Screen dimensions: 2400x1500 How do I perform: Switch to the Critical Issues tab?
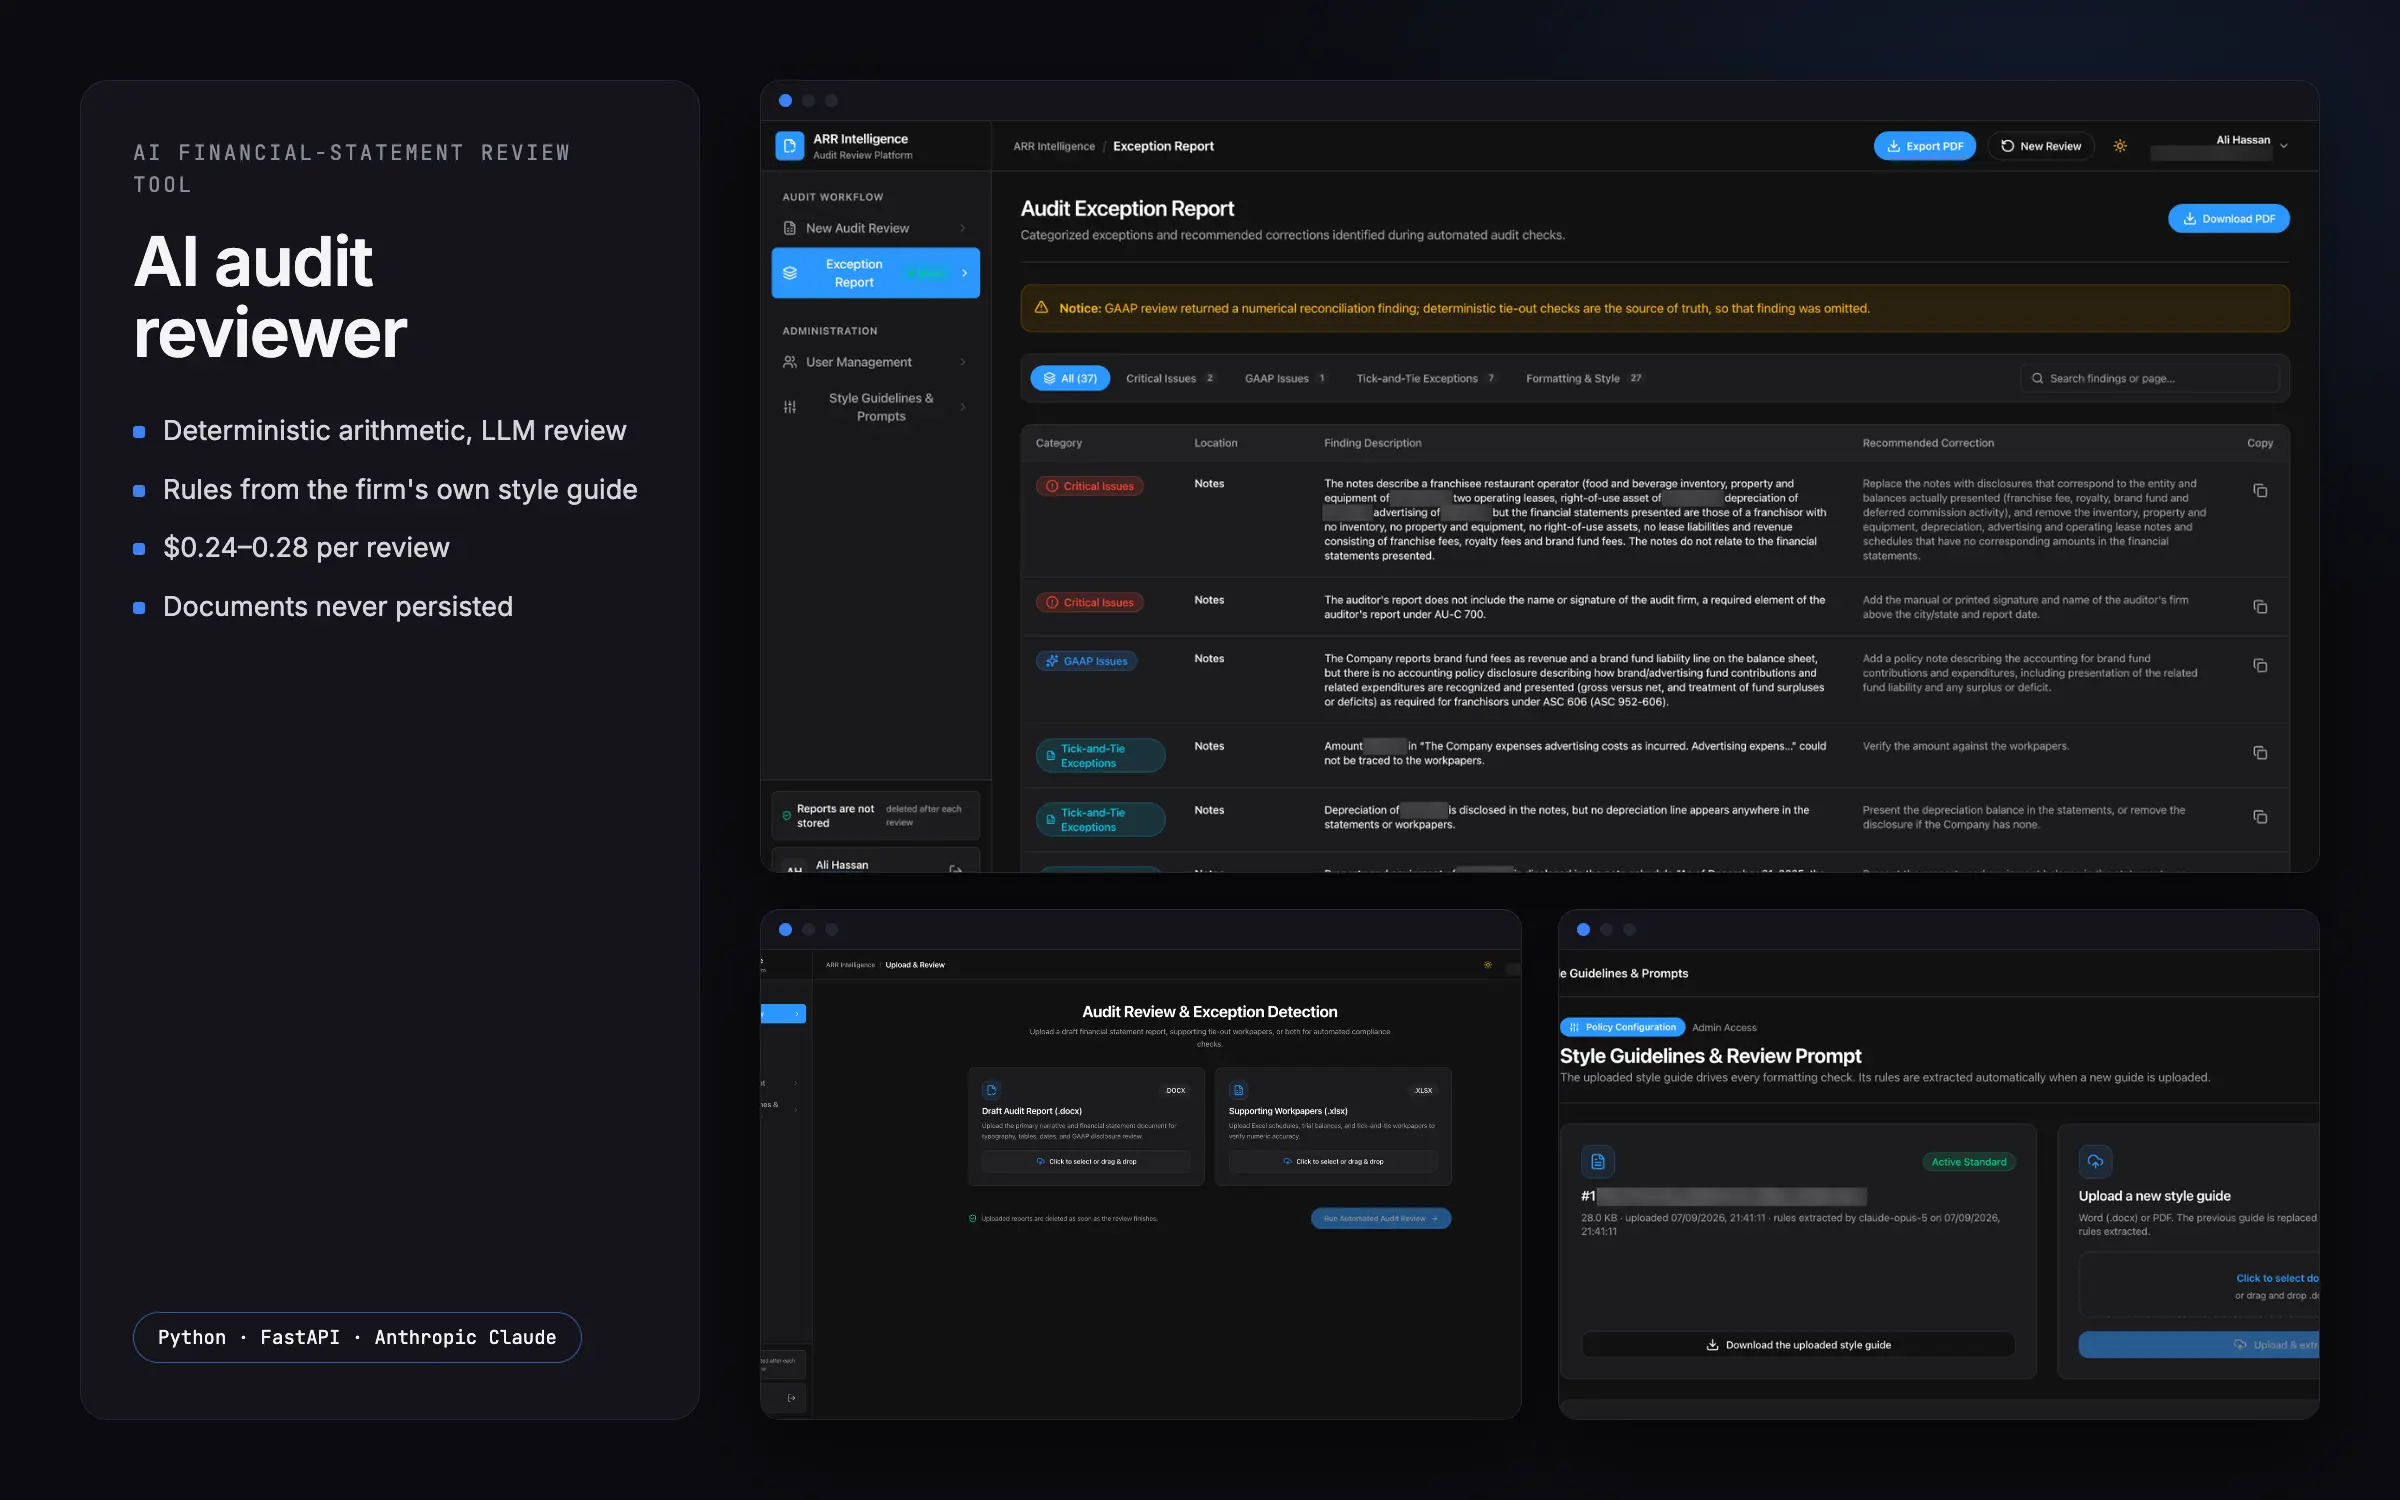tap(1170, 378)
